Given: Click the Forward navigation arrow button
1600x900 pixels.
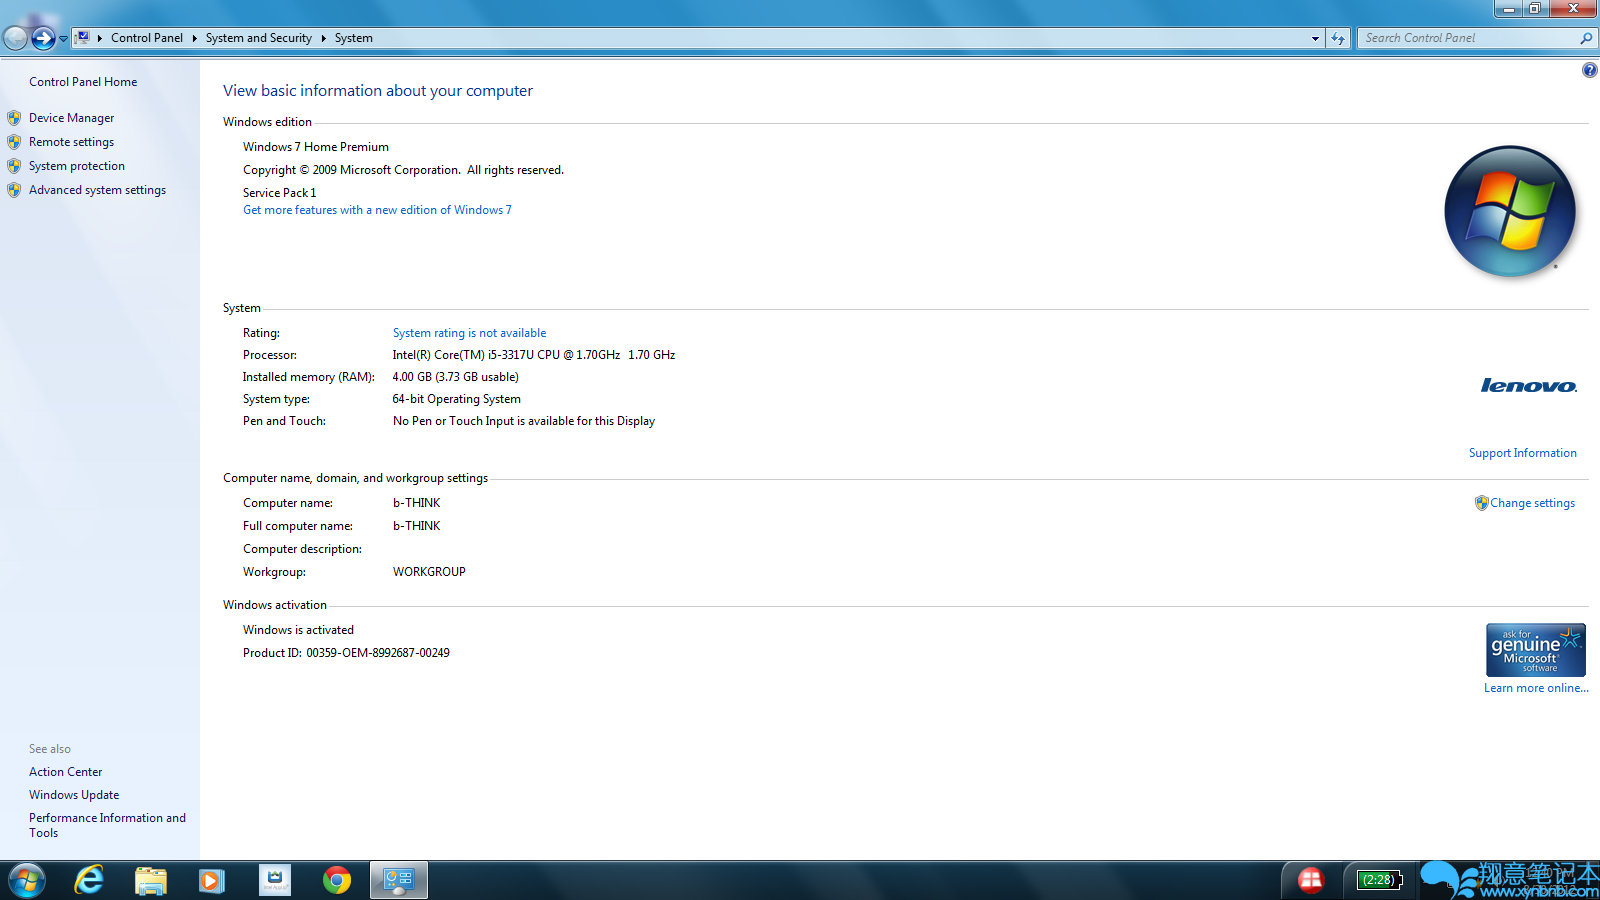Looking at the screenshot, I should [x=43, y=38].
